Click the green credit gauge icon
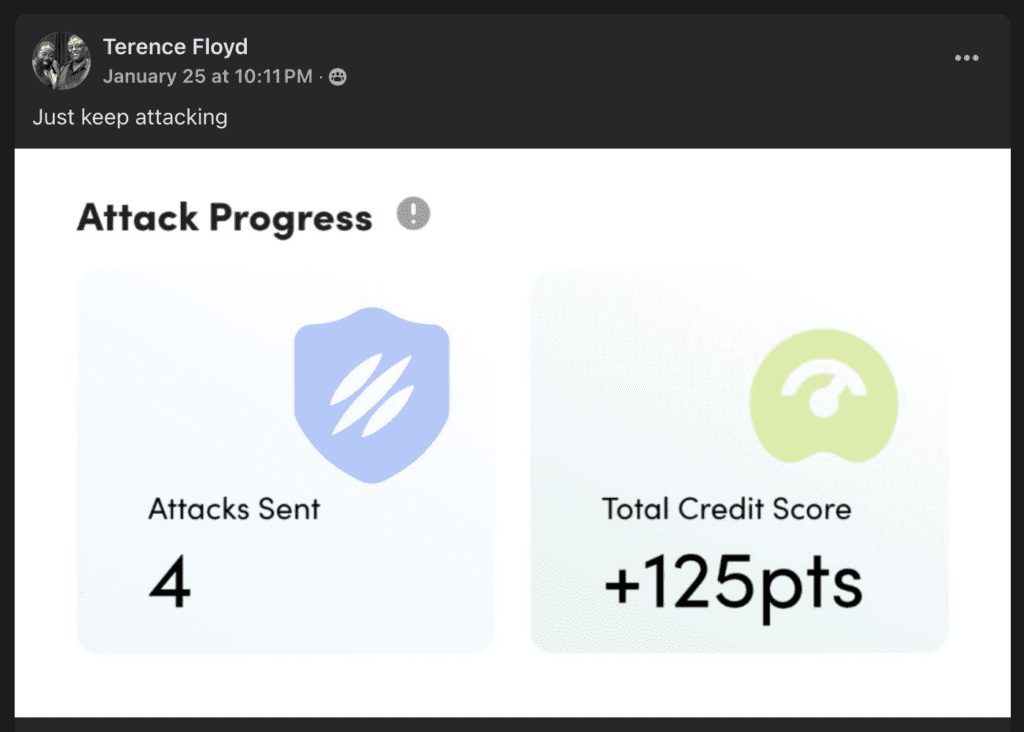 [x=823, y=396]
